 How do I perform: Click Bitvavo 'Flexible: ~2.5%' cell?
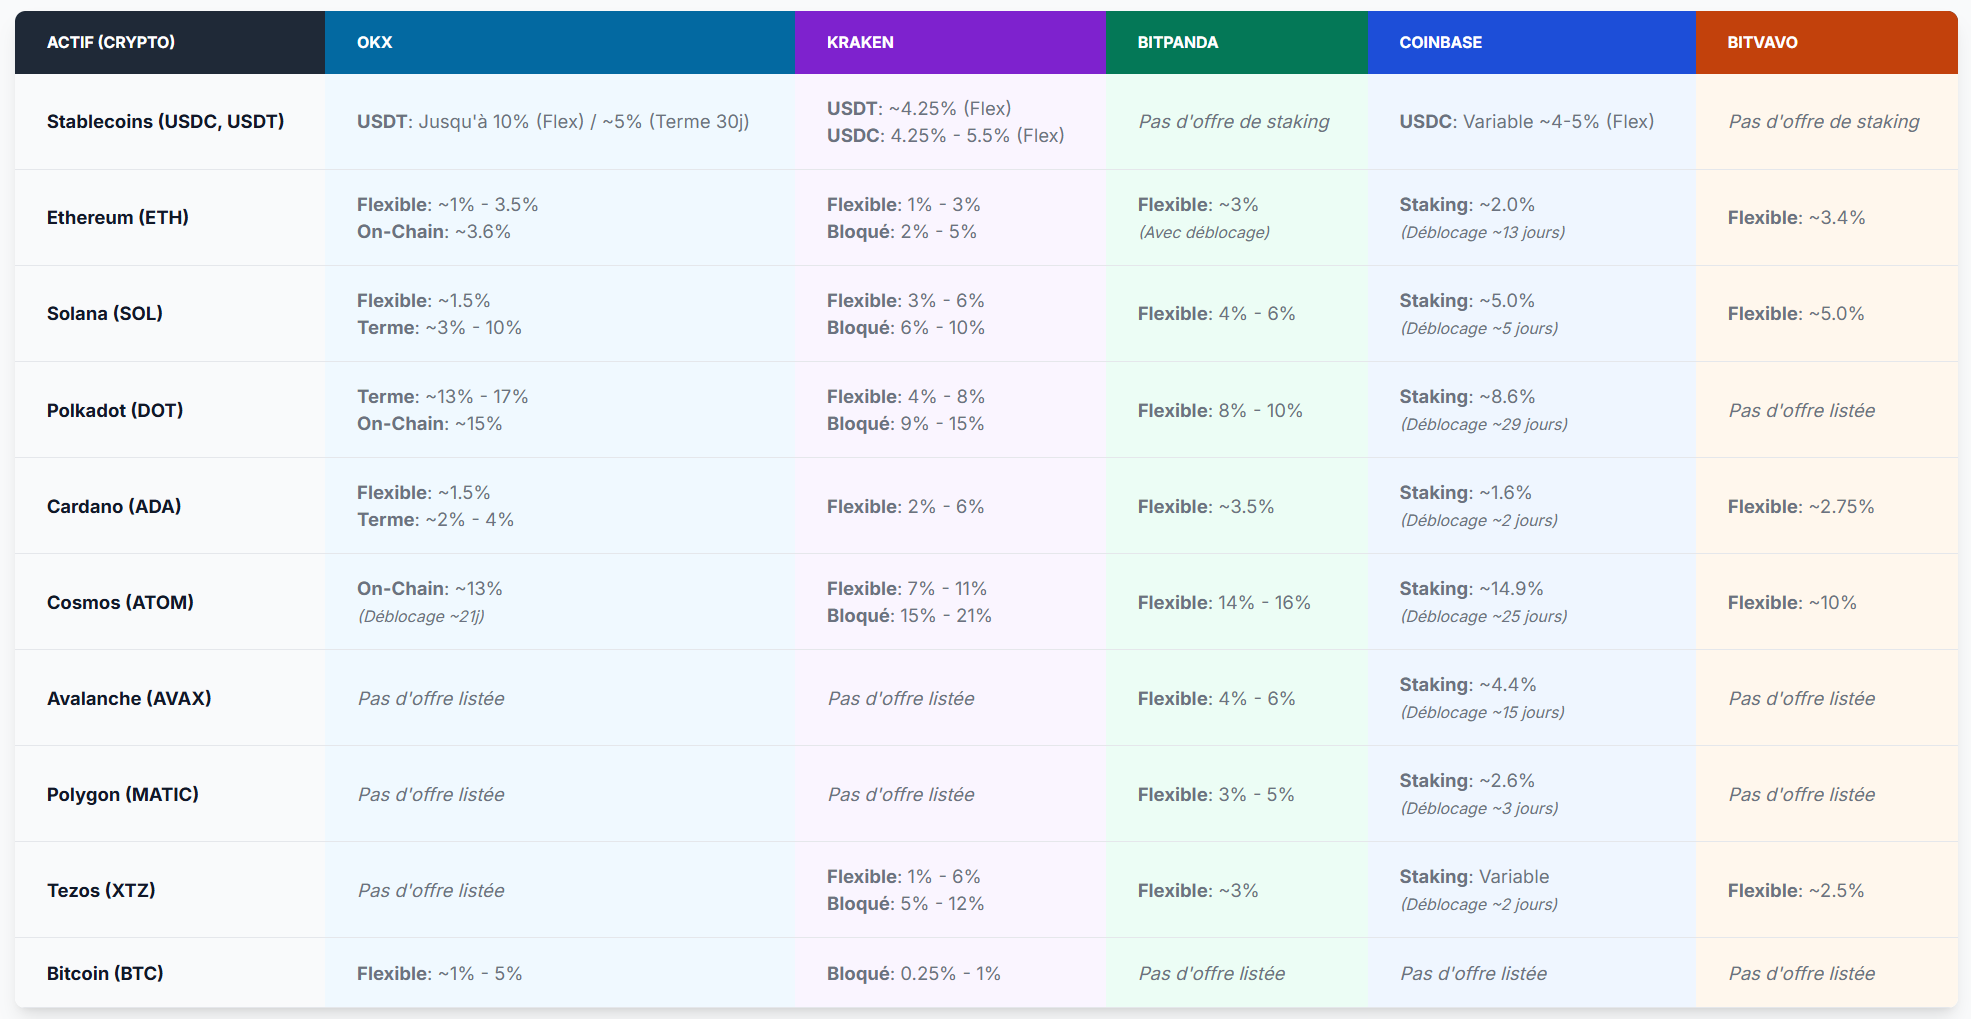point(1796,891)
